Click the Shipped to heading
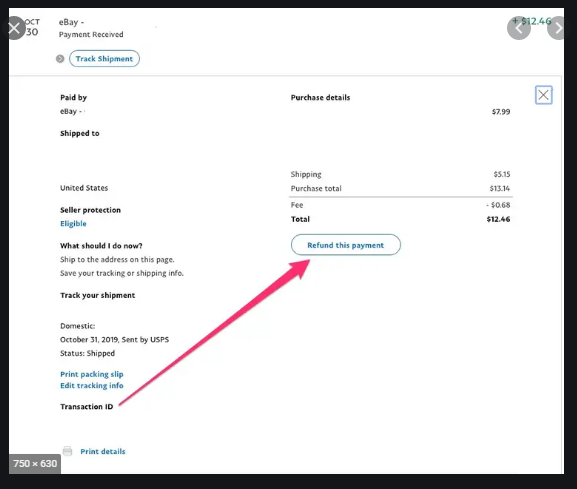577x489 pixels. 79,133
